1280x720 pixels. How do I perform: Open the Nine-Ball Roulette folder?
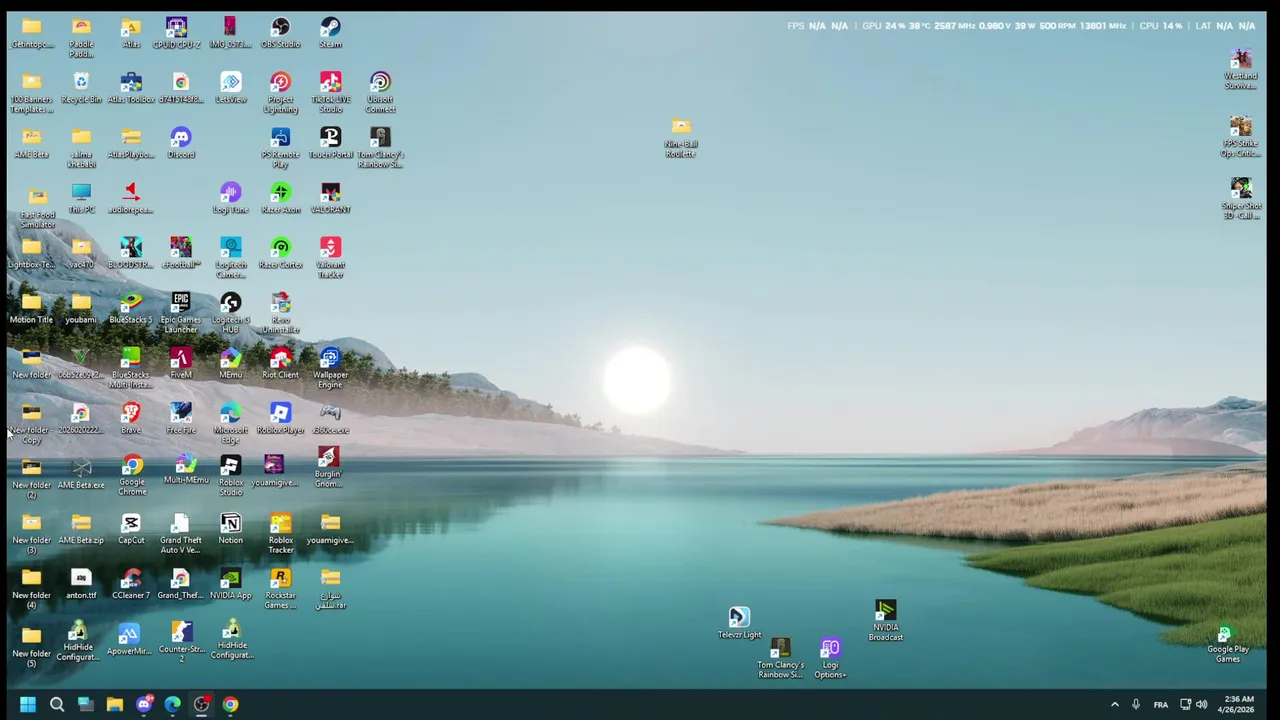click(681, 137)
